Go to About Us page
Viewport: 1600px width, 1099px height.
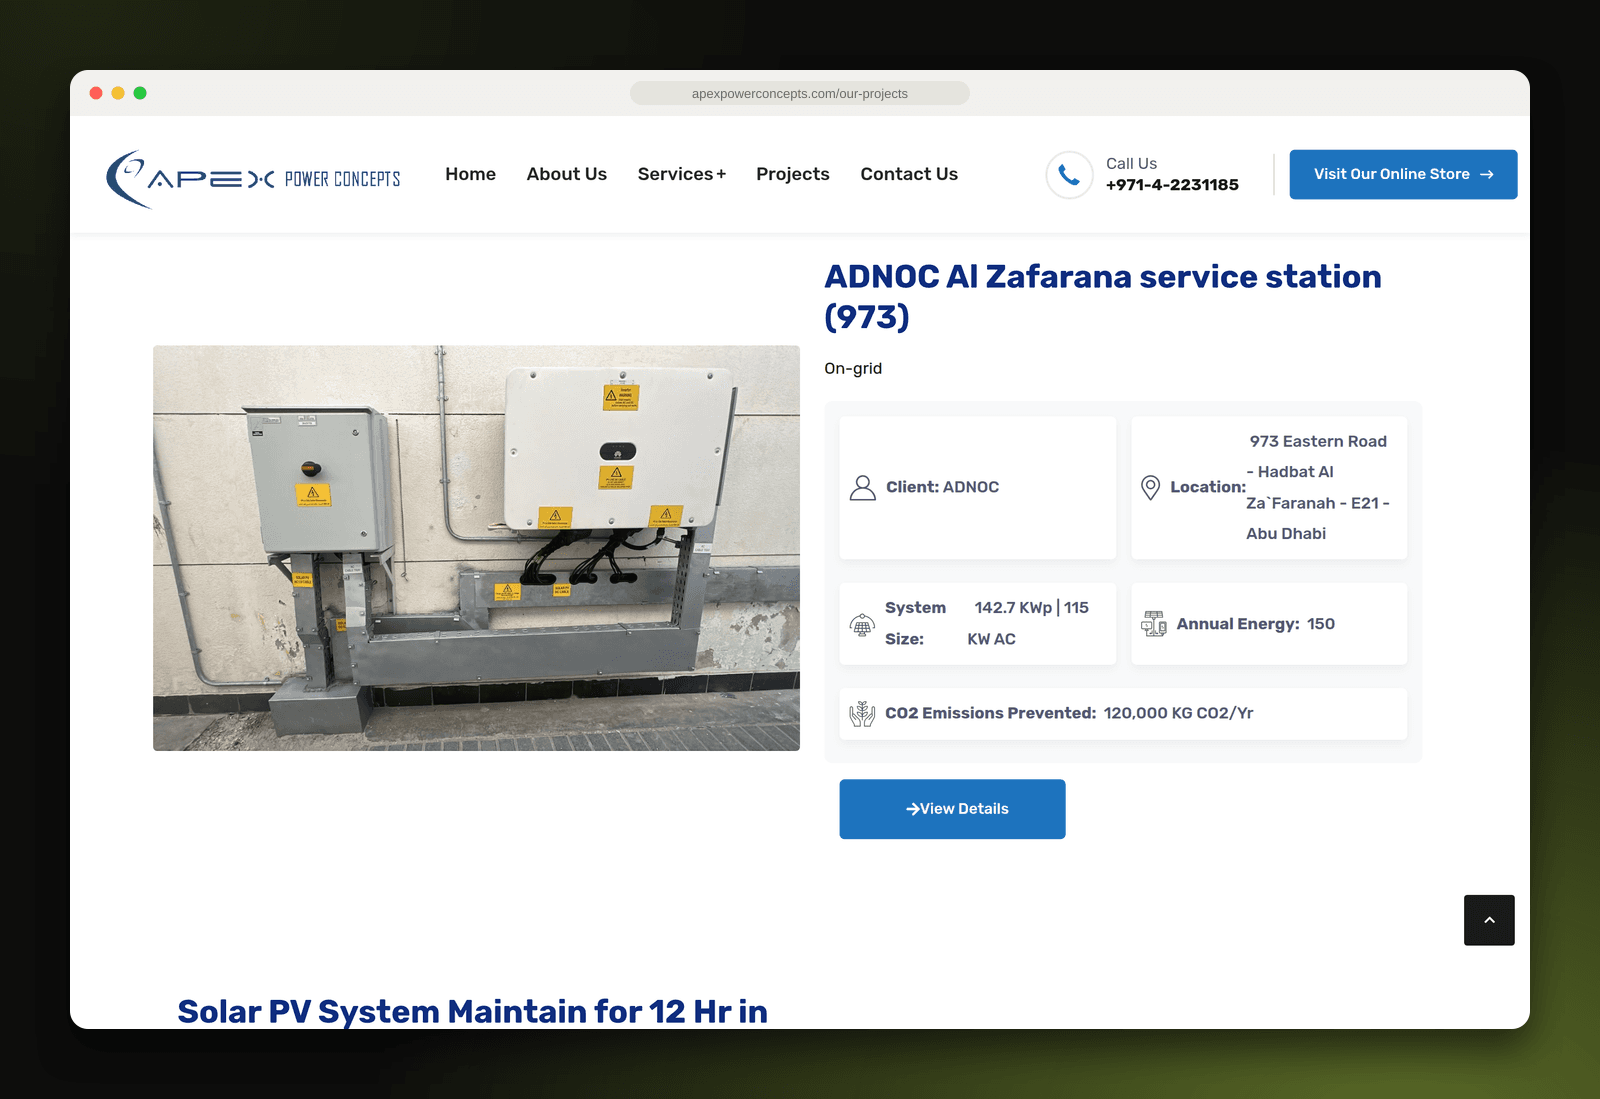567,174
